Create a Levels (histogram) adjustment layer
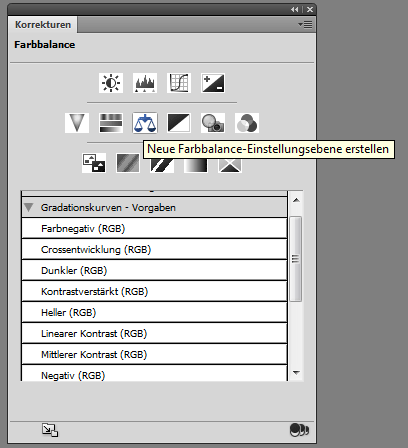This screenshot has width=408, height=448. 145,83
